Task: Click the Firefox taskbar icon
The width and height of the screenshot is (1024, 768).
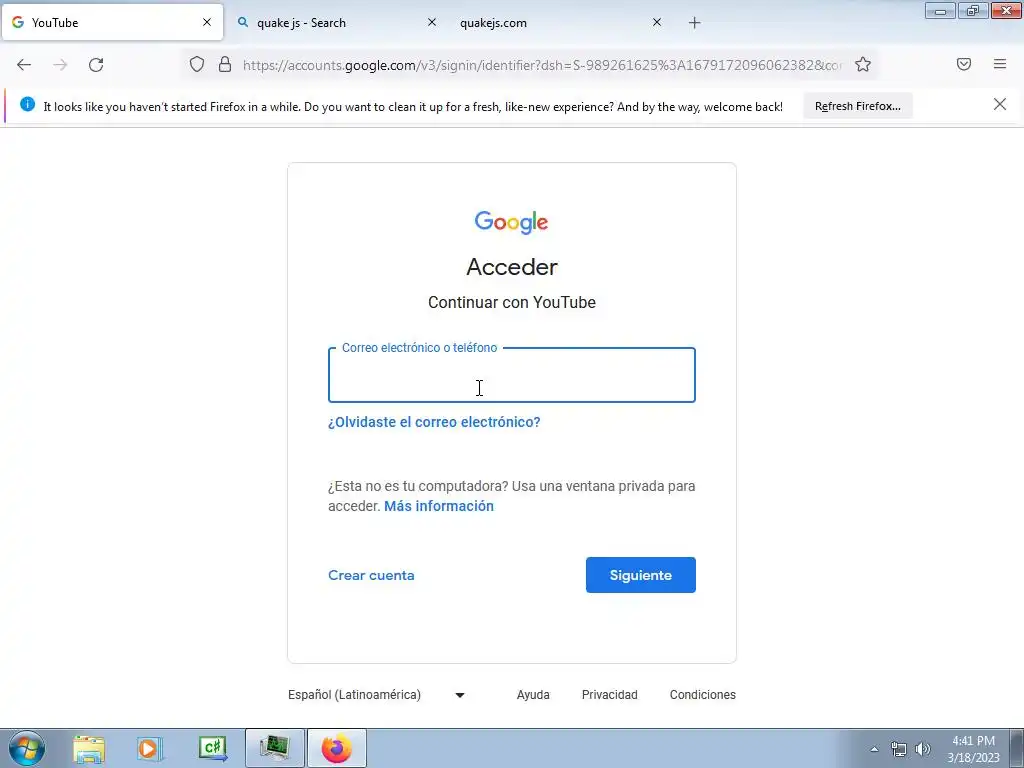Action: click(336, 748)
